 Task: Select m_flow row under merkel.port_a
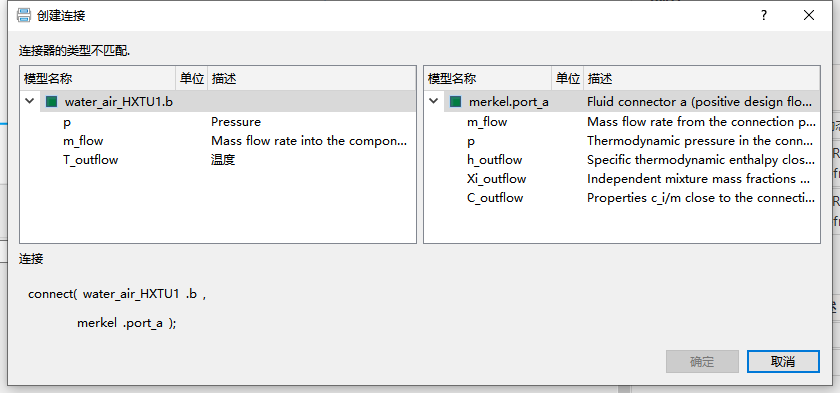(x=622, y=122)
